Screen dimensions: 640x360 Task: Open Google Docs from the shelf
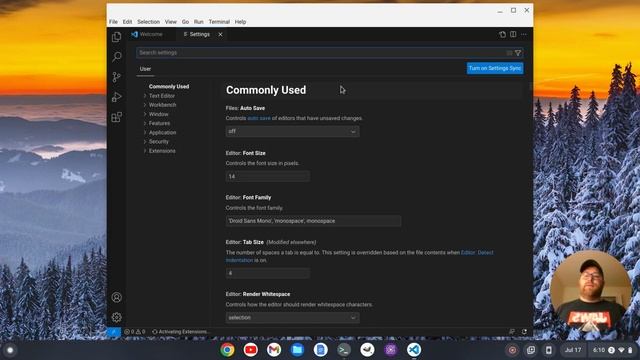pos(320,350)
